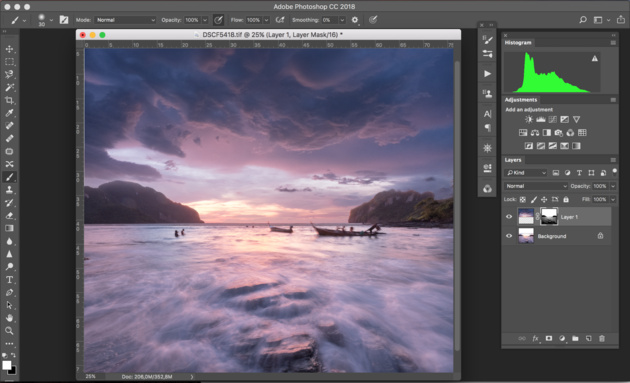Select the Crop tool
This screenshot has width=630, height=383.
point(9,100)
